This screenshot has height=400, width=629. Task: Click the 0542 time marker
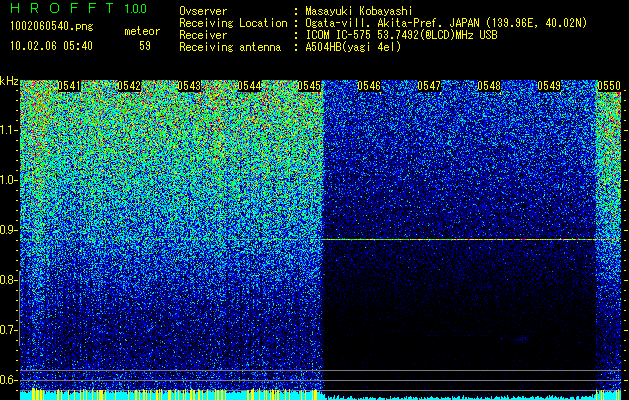point(129,86)
